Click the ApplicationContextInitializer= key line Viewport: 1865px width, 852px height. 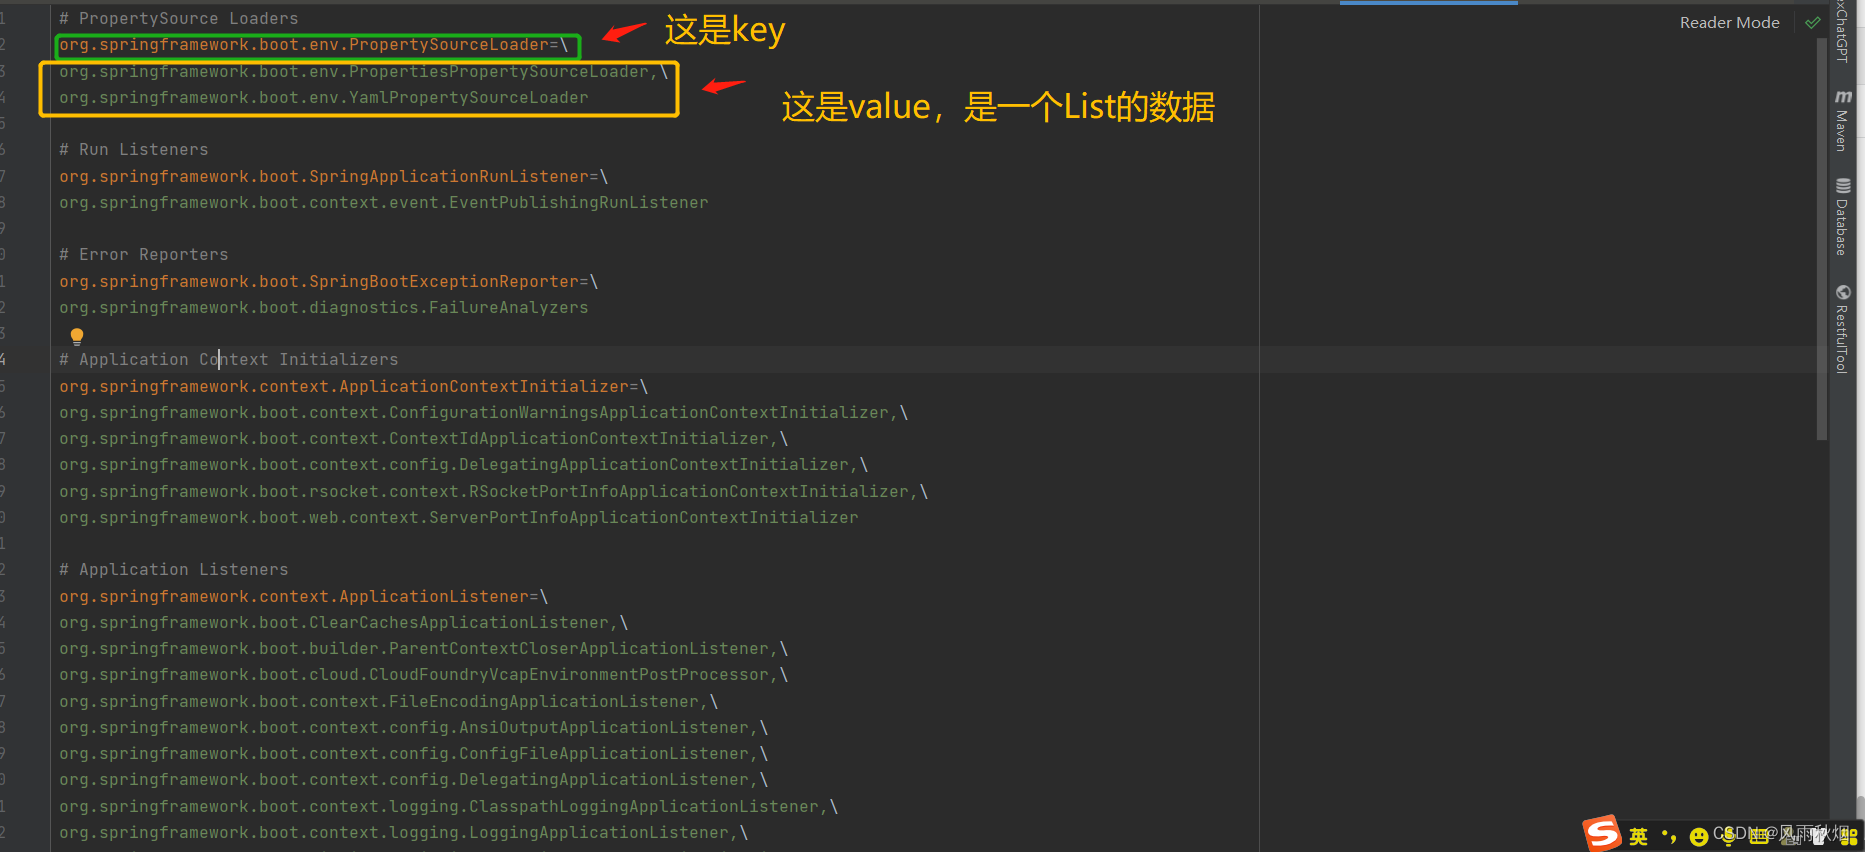point(353,387)
